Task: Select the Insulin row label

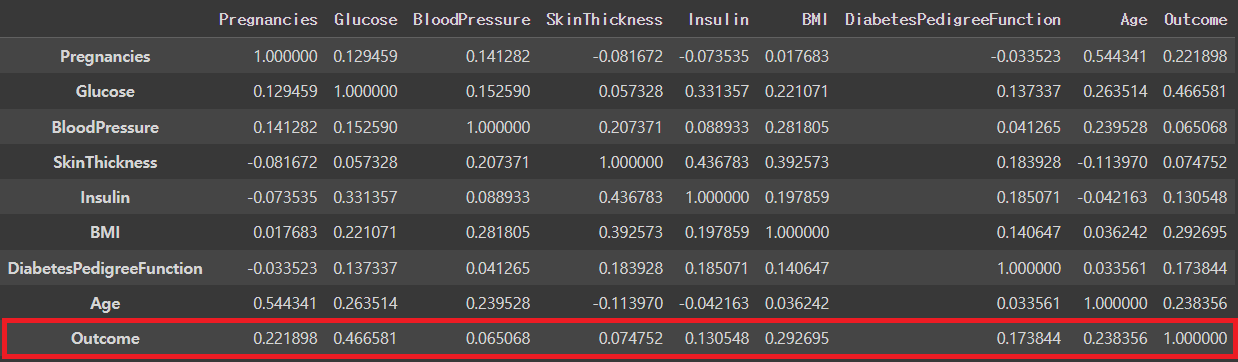Action: click(105, 198)
